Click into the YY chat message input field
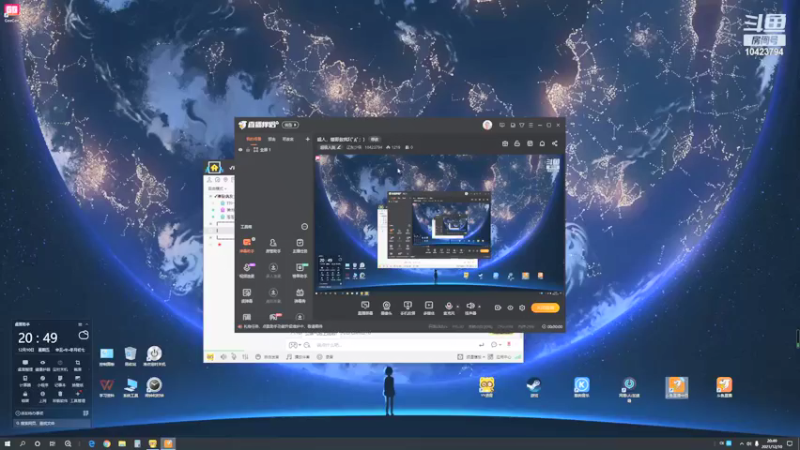The height and width of the screenshot is (450, 800). coord(393,345)
